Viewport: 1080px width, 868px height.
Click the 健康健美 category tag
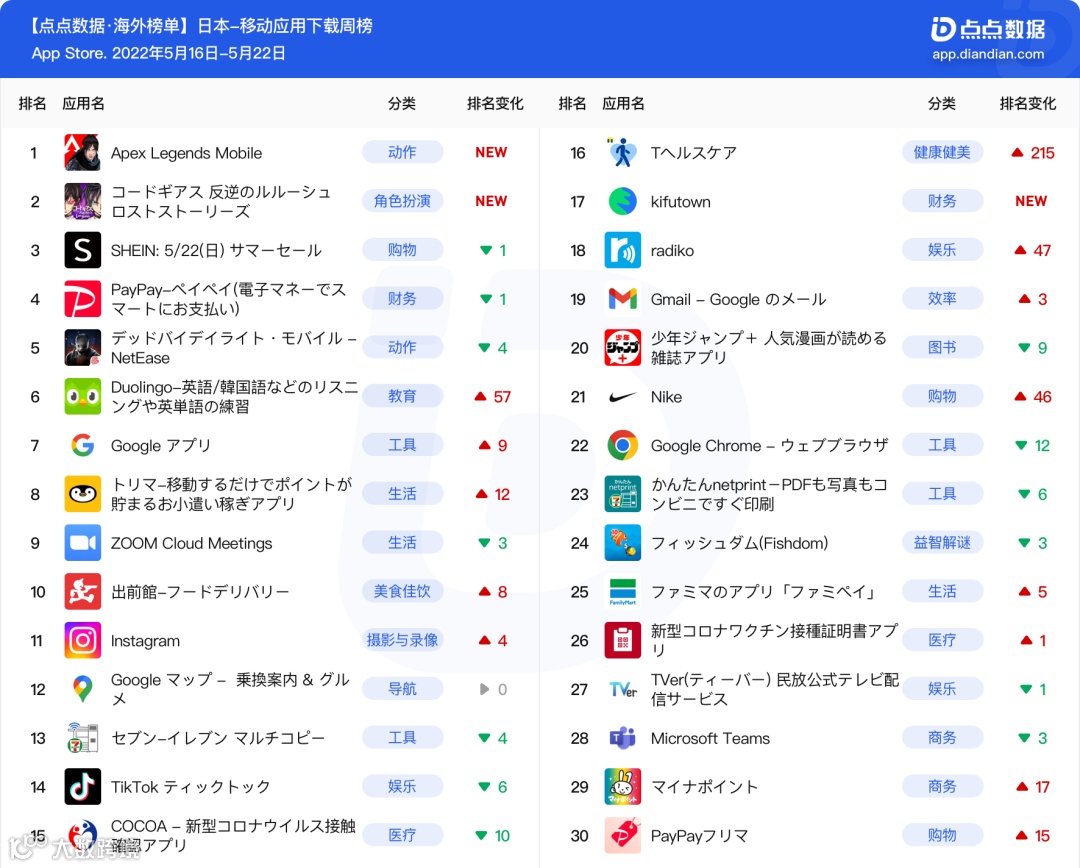pyautogui.click(x=942, y=152)
